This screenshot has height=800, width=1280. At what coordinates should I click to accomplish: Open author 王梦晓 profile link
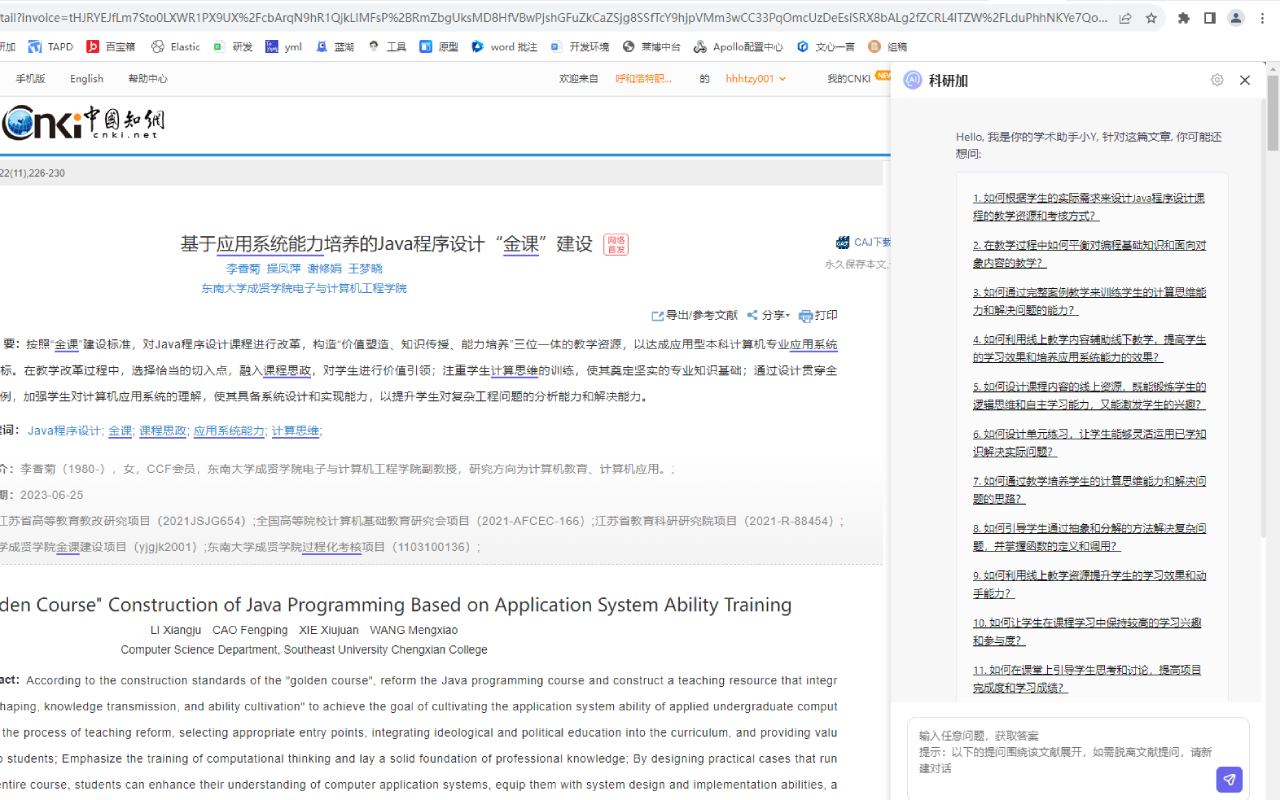[x=365, y=269]
